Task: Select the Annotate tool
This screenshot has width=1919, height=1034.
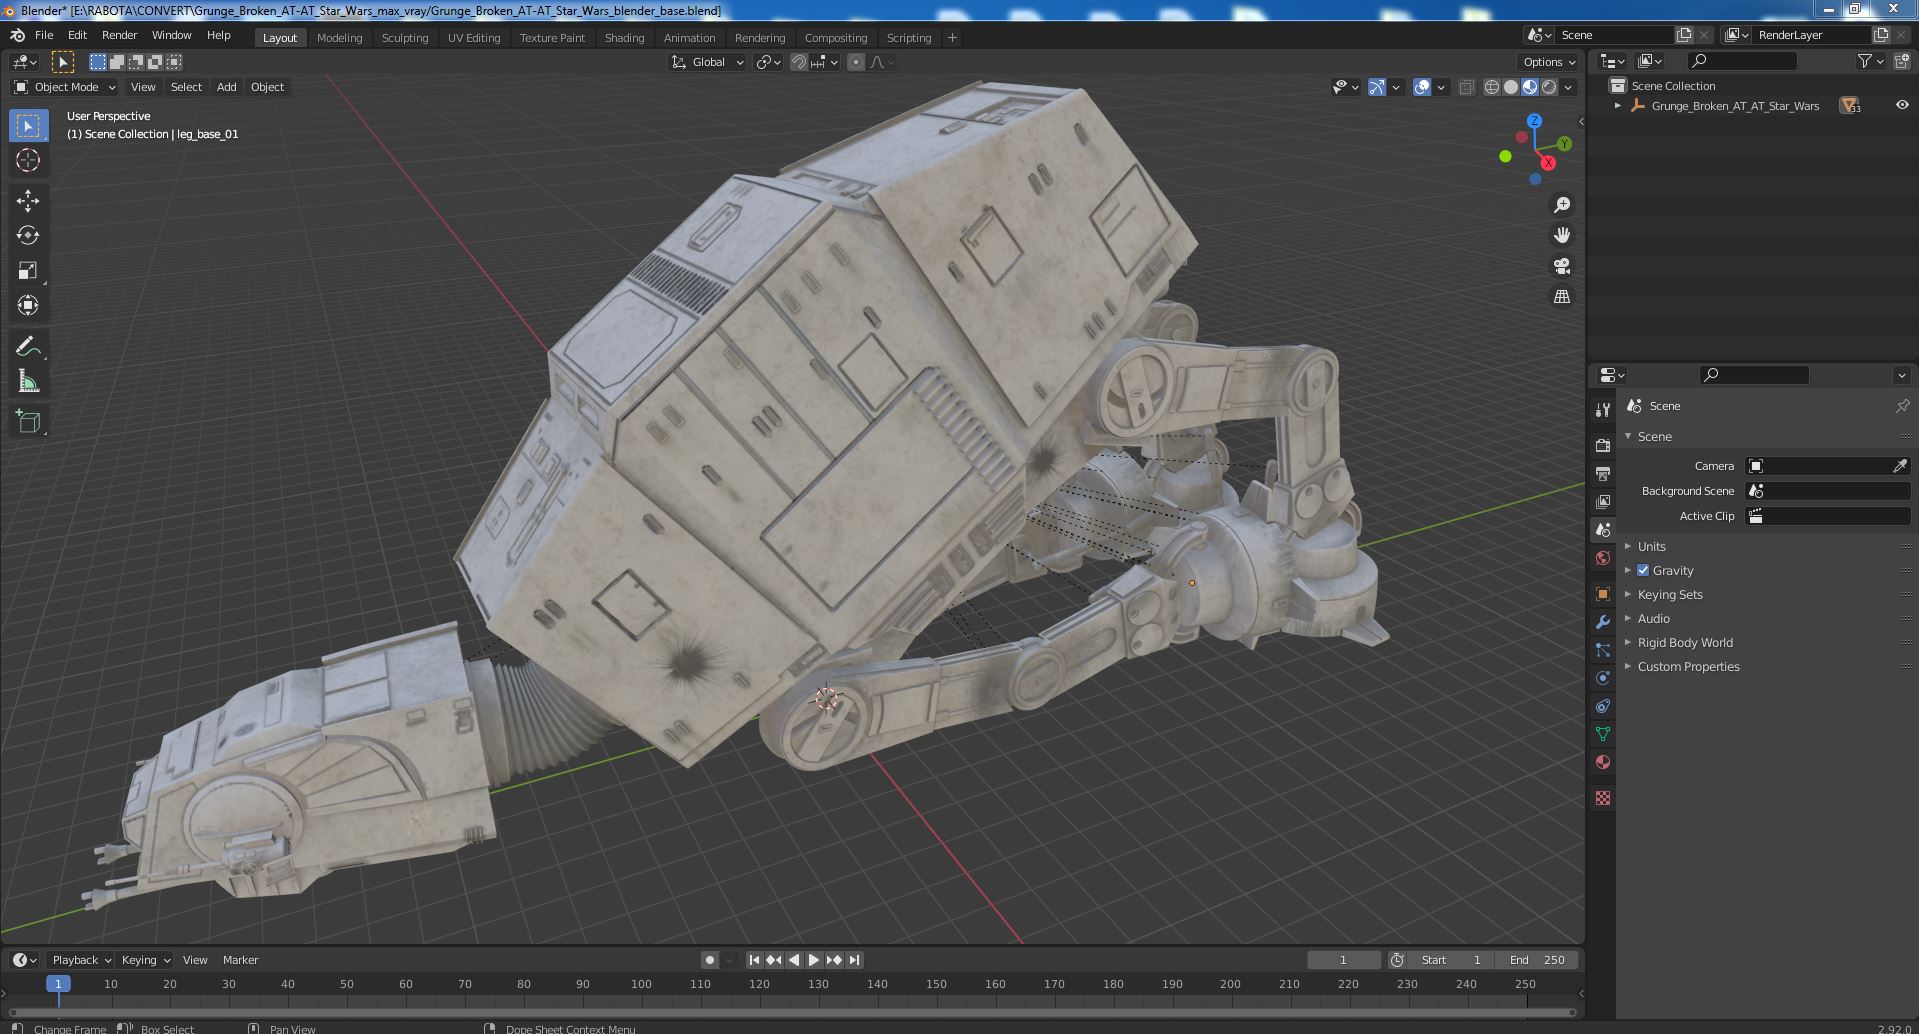Action: coord(28,347)
